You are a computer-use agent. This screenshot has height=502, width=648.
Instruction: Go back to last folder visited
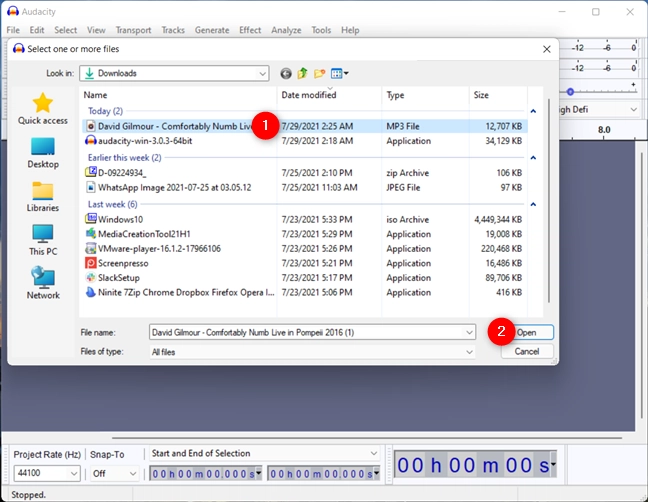click(286, 74)
